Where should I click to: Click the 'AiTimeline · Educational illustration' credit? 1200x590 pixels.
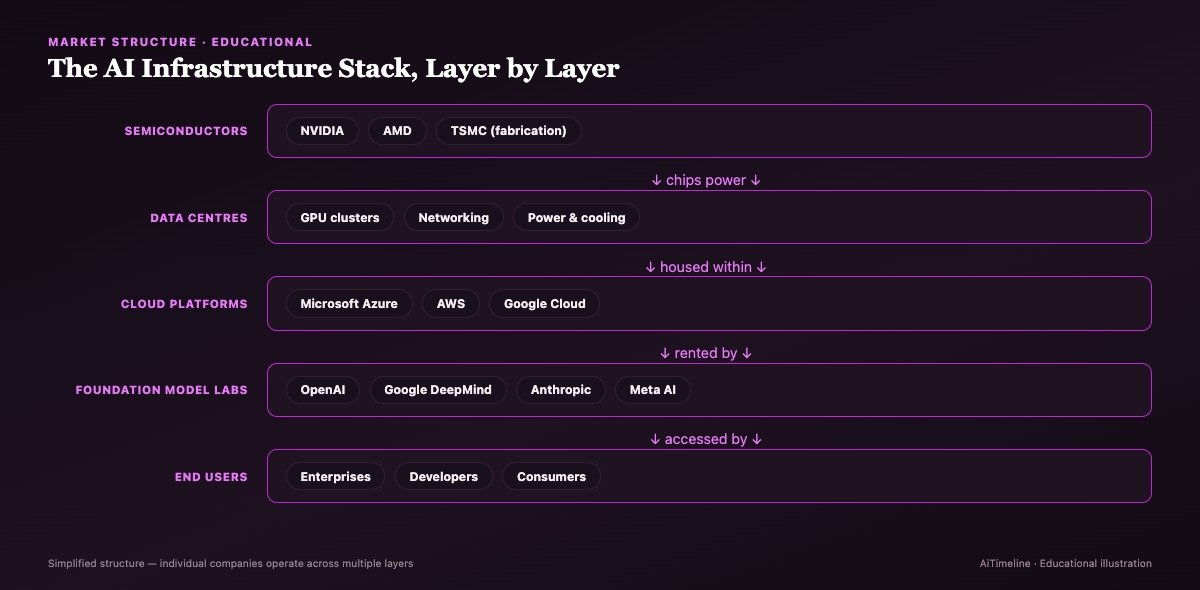point(1066,564)
